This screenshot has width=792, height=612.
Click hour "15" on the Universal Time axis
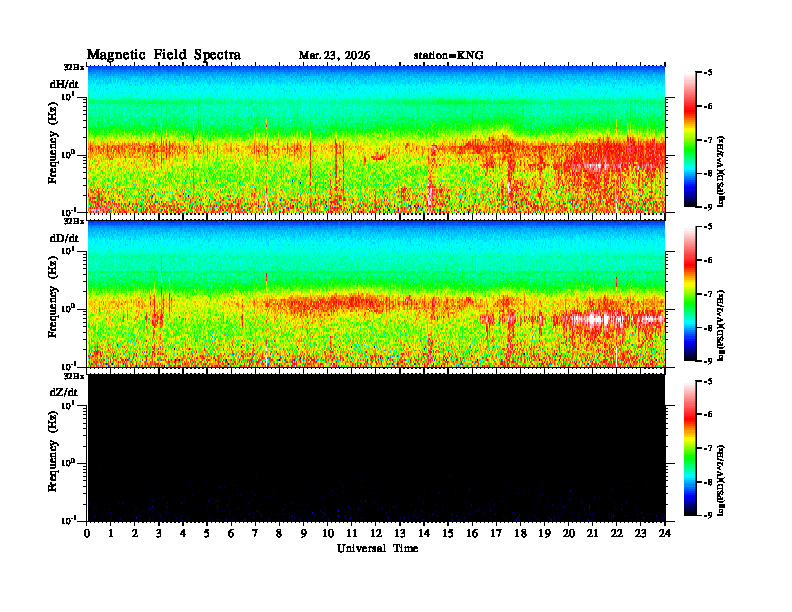[x=448, y=534]
